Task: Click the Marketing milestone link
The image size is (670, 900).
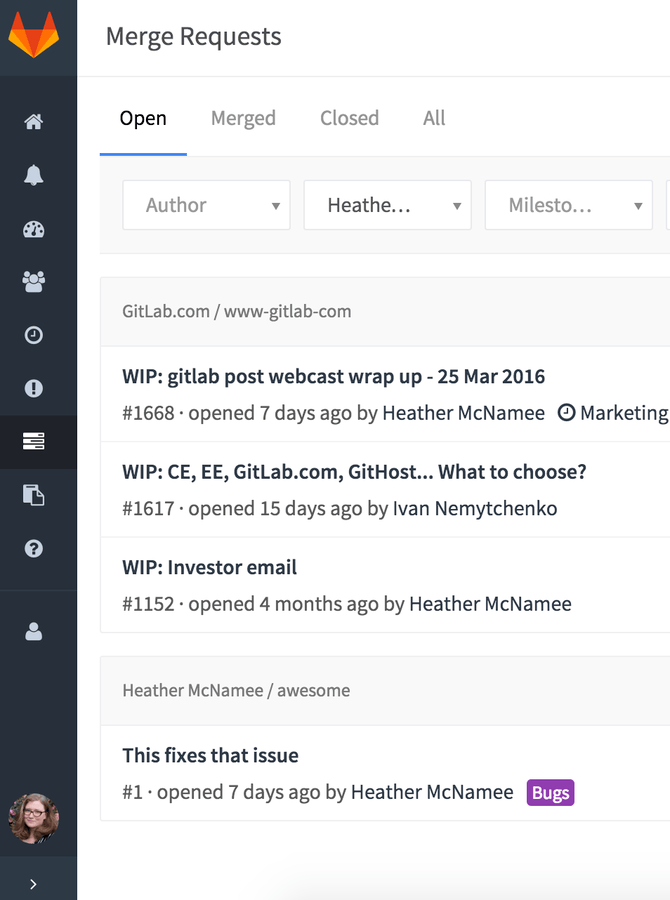Action: 625,413
